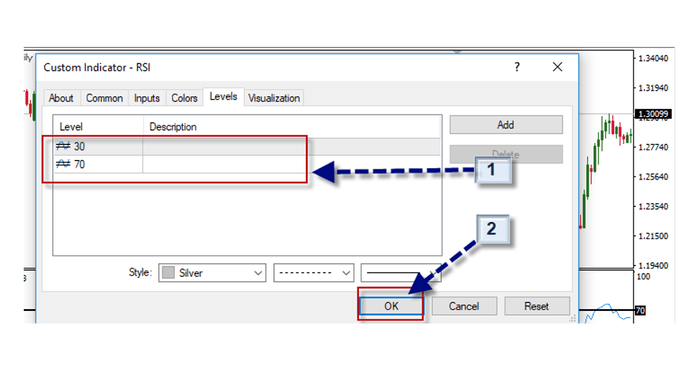Open the Silver color dropdown

pyautogui.click(x=212, y=273)
